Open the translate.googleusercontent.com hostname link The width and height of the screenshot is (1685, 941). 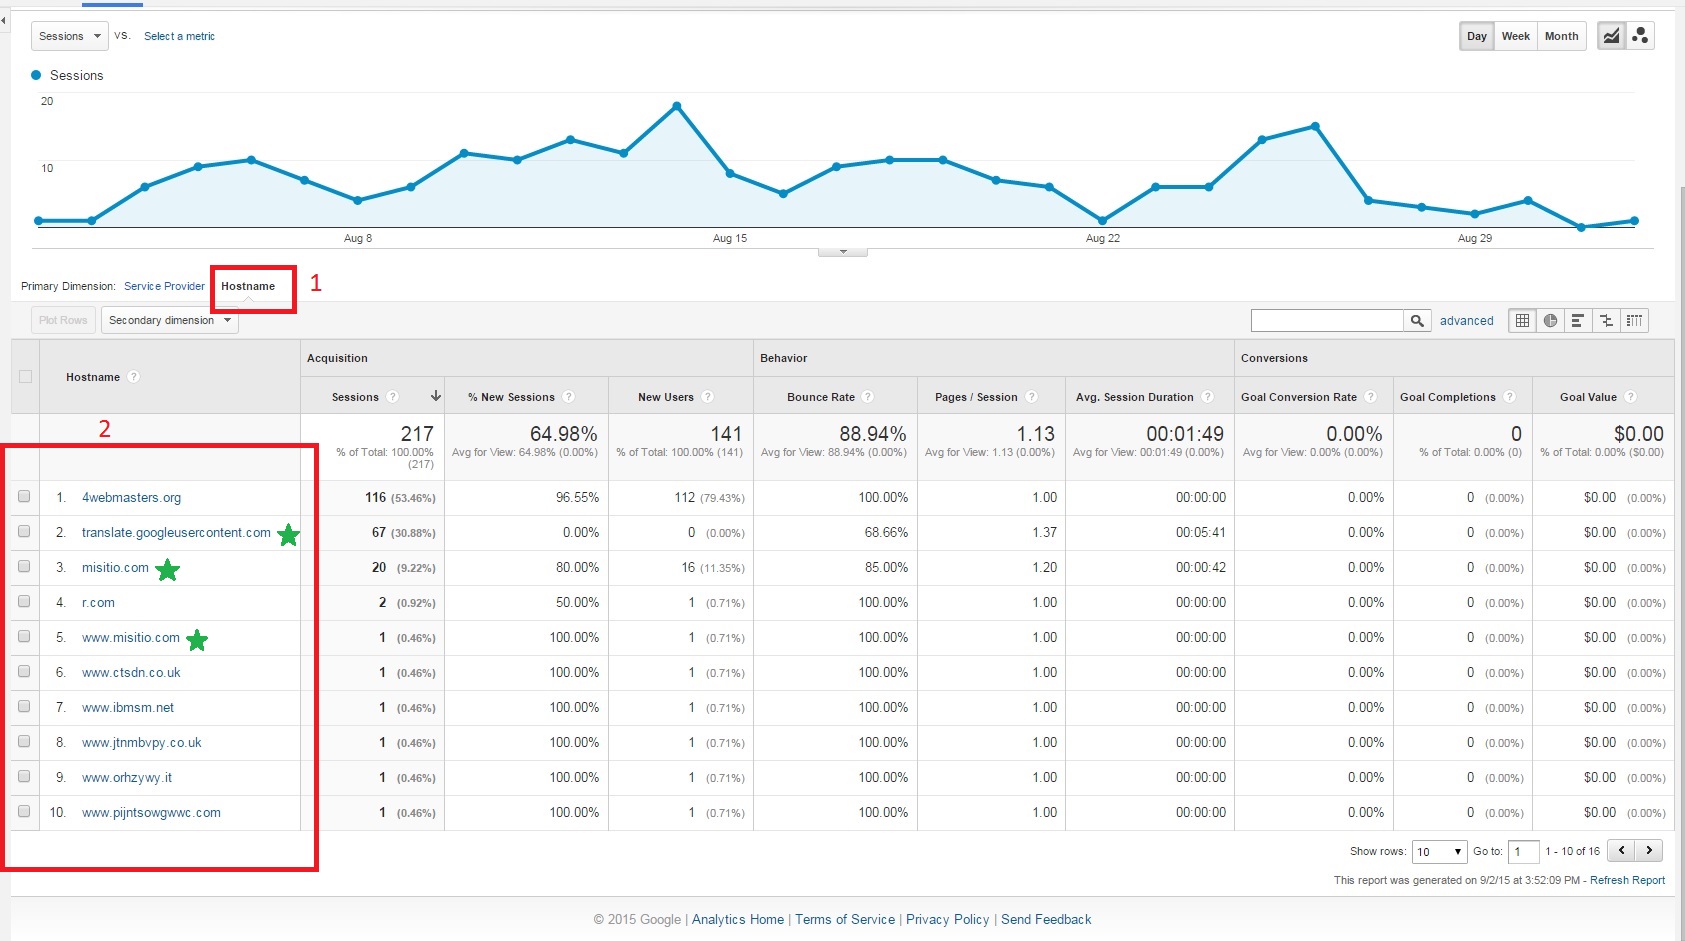(x=176, y=532)
